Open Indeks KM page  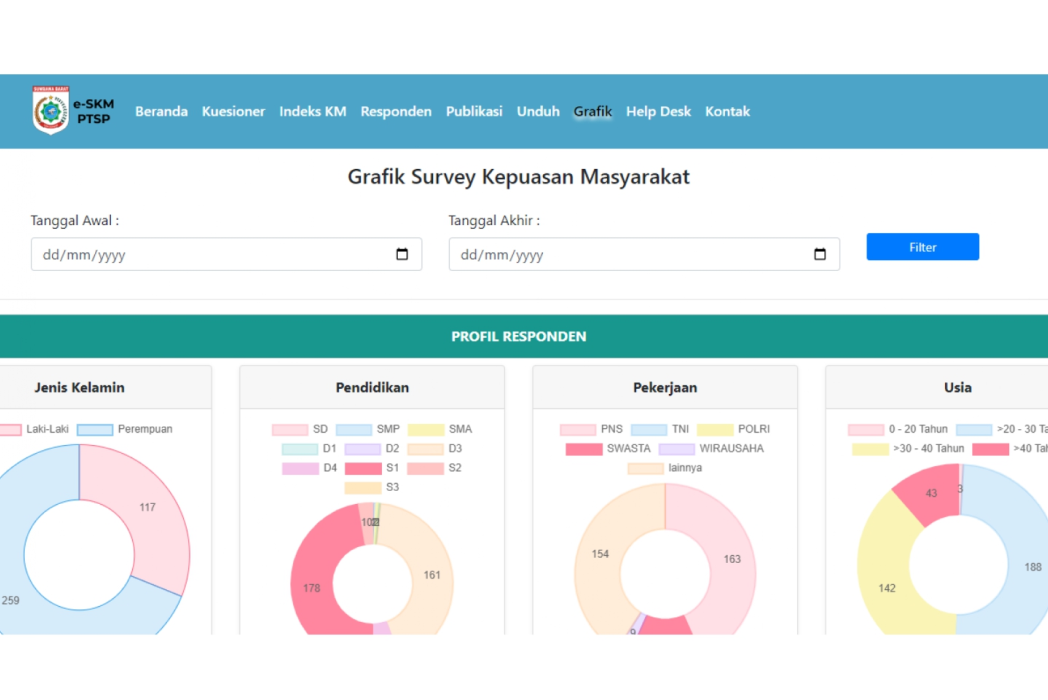313,111
